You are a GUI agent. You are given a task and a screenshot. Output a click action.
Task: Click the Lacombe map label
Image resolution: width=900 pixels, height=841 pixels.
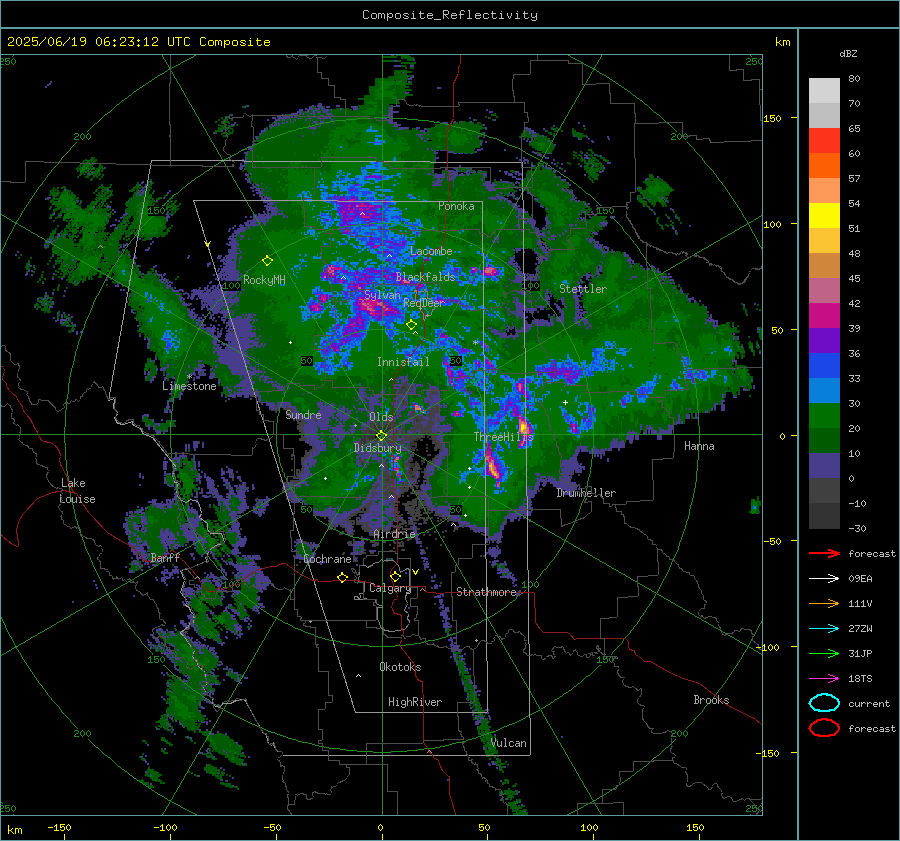(x=431, y=251)
